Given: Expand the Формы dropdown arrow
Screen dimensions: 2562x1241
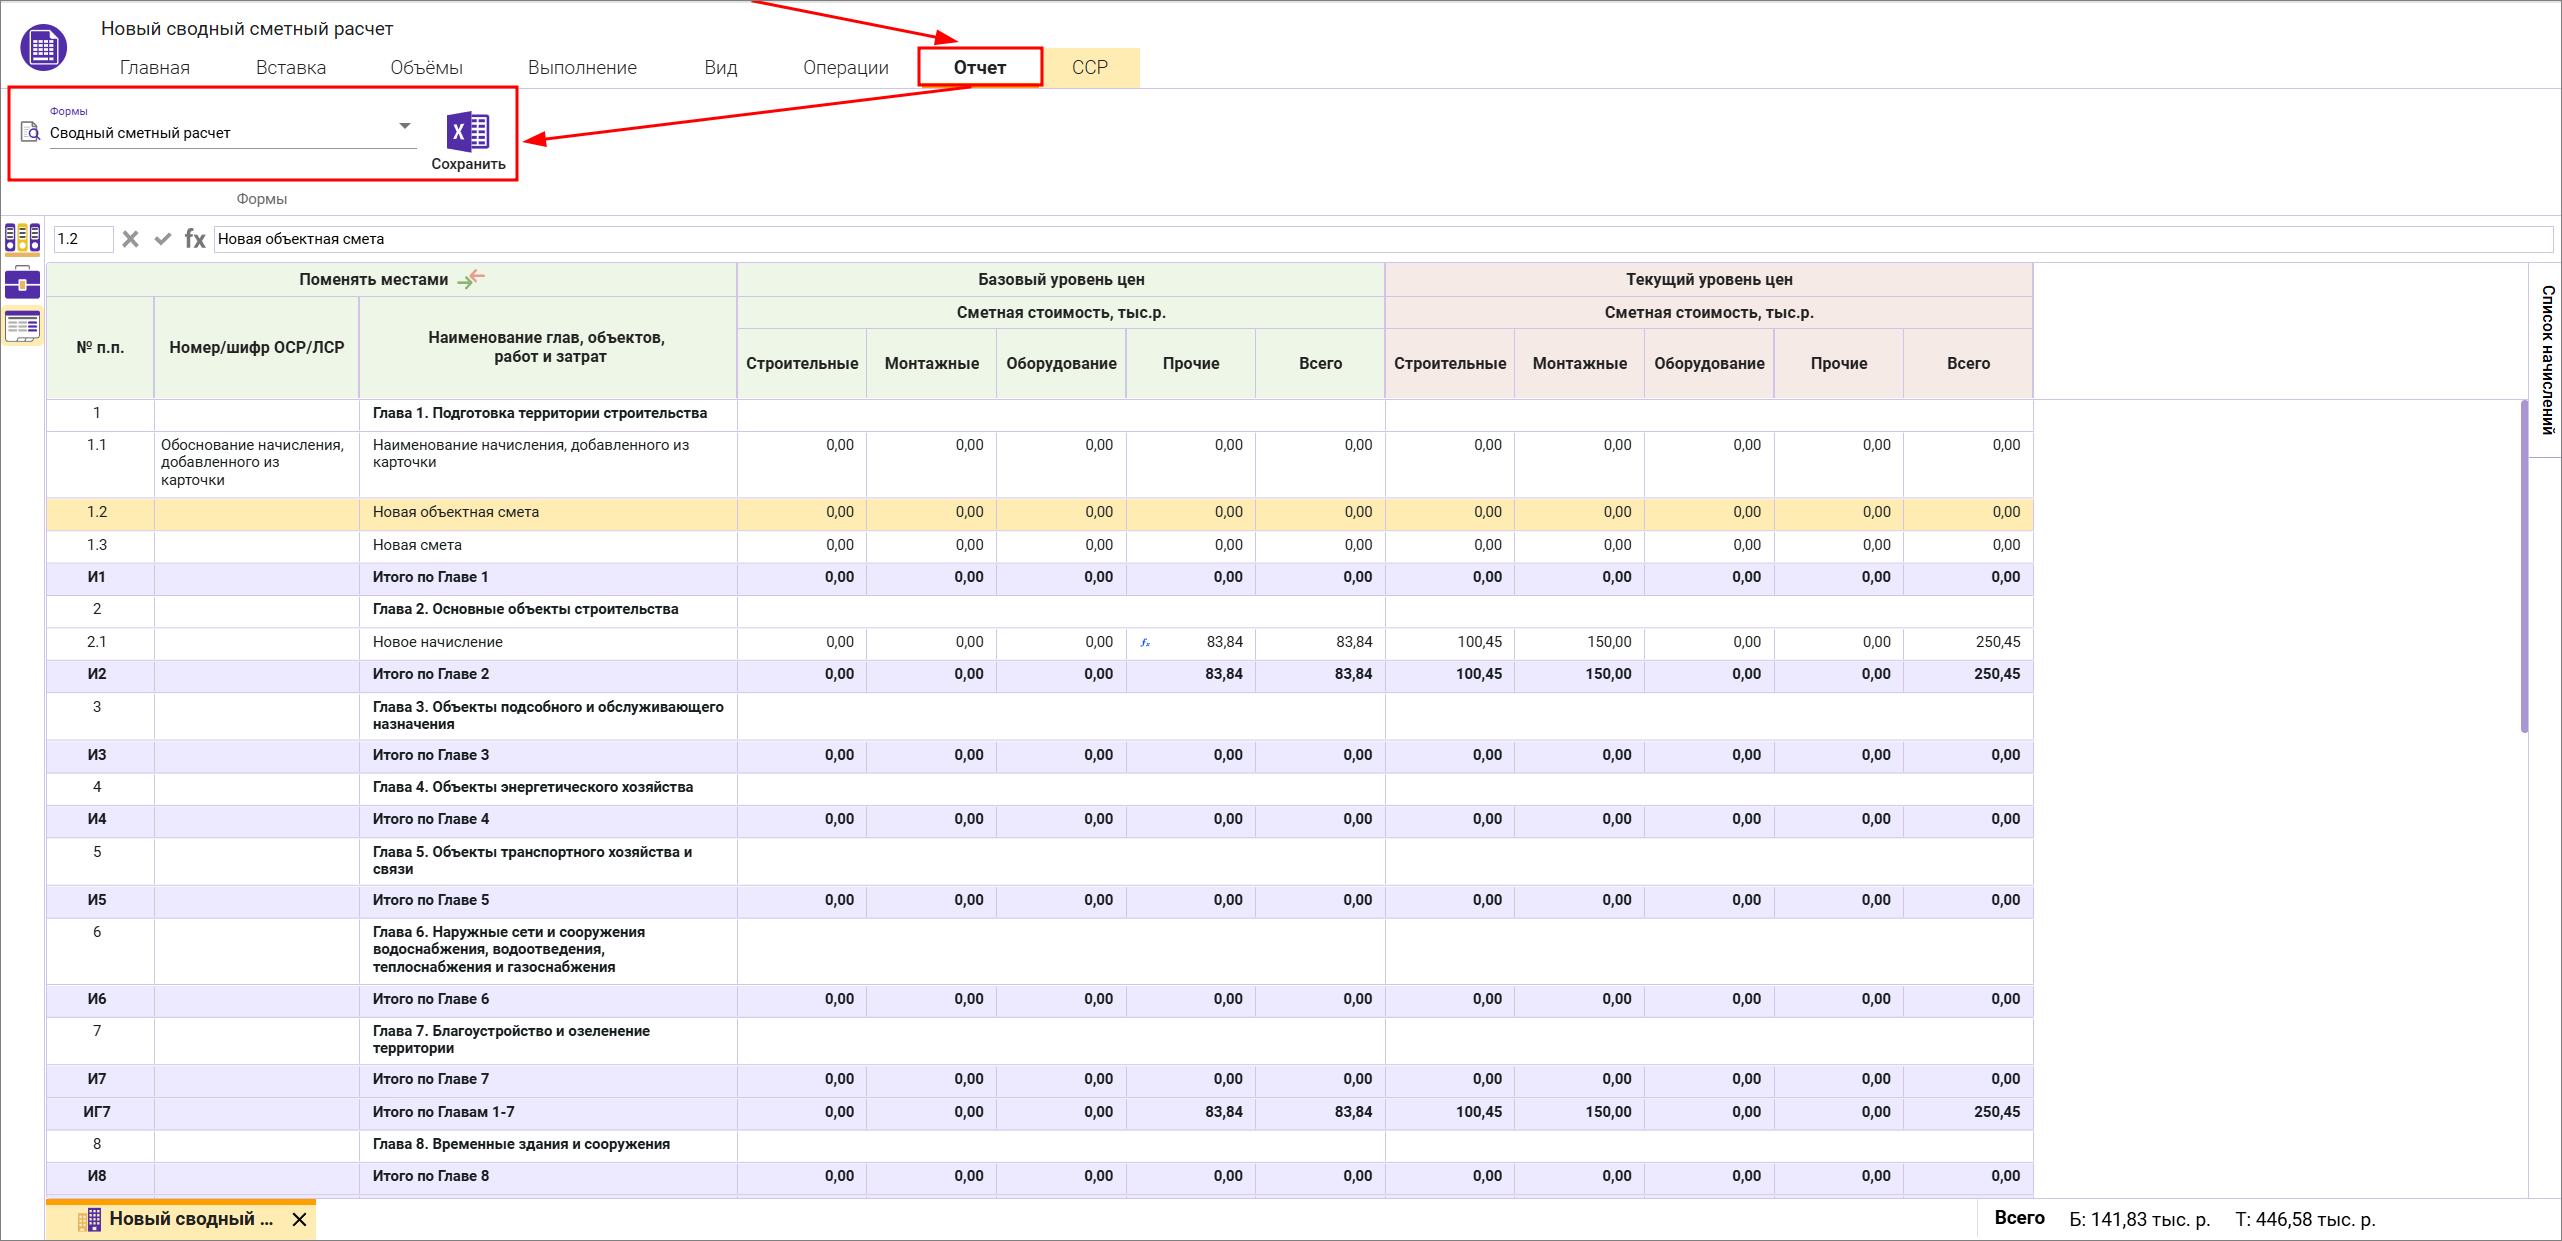Looking at the screenshot, I should (405, 126).
